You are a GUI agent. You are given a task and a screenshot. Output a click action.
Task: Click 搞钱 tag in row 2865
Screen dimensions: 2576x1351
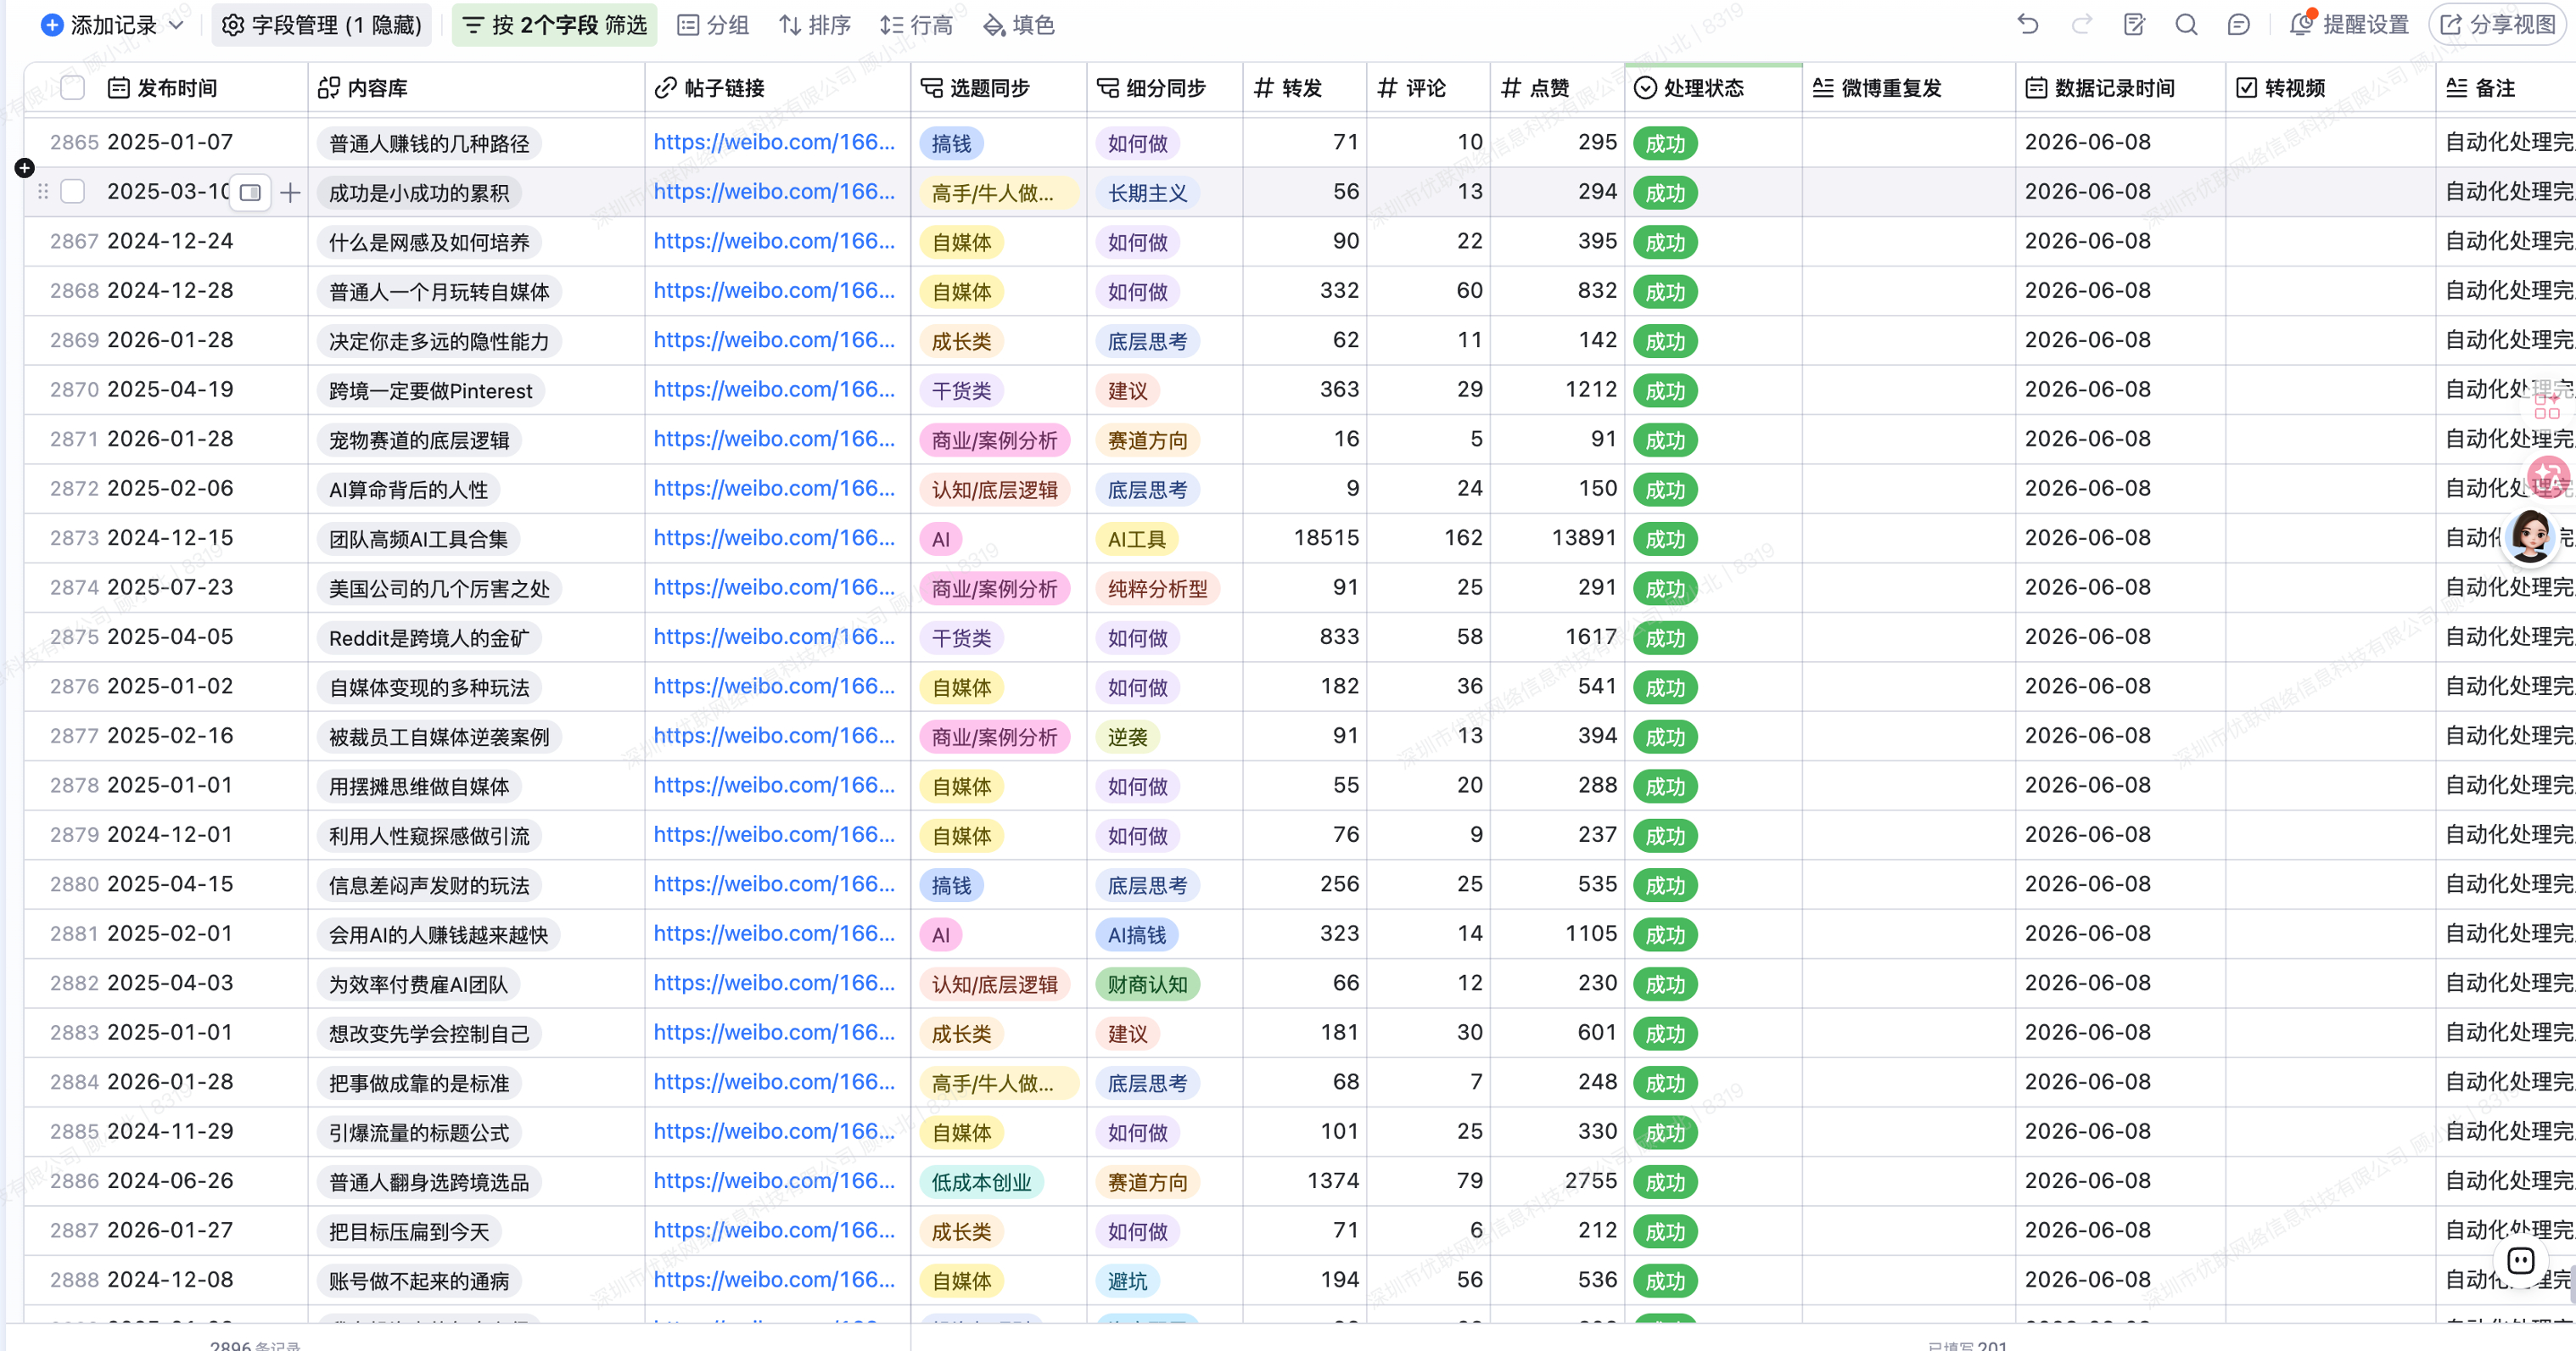[x=951, y=143]
